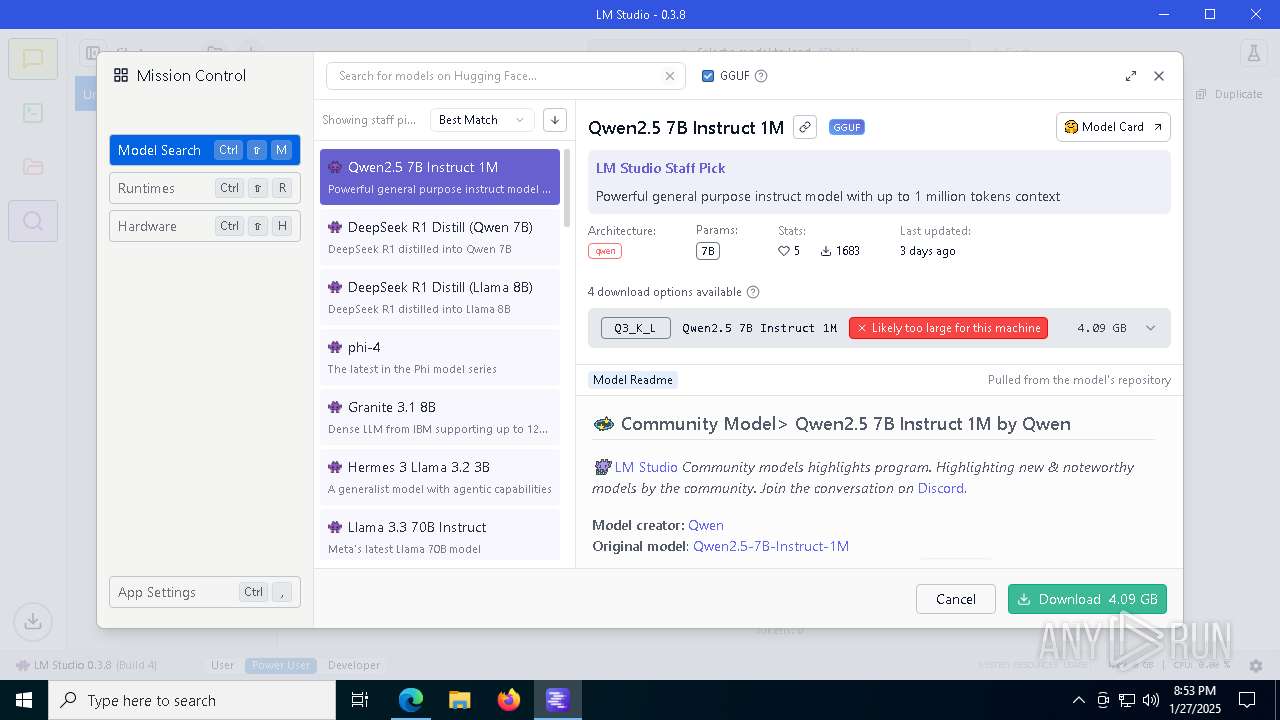Switch to User mode
Image resolution: width=1280 pixels, height=720 pixels.
[x=222, y=665]
